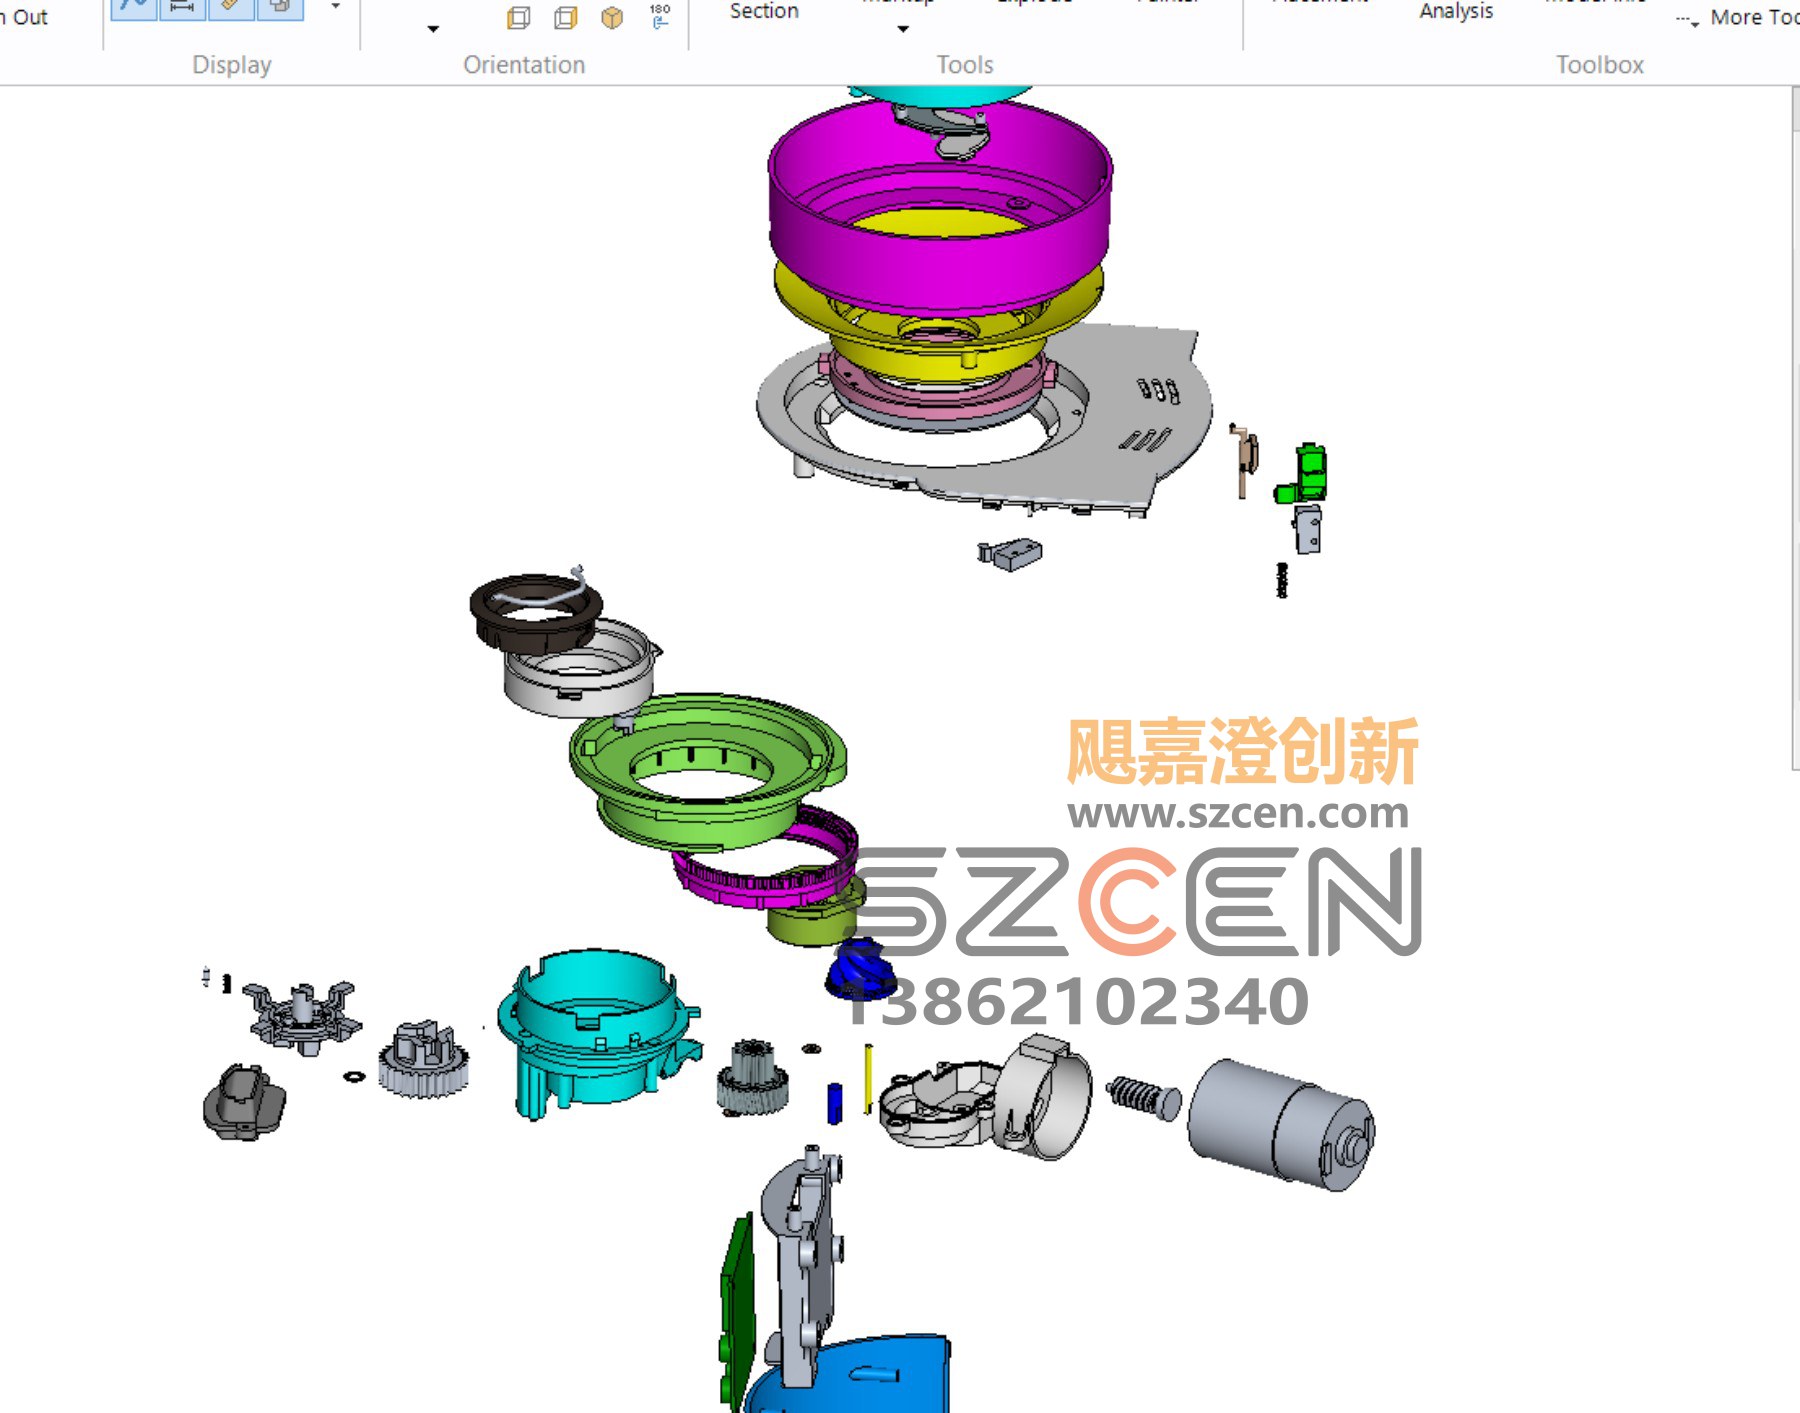The height and width of the screenshot is (1413, 1800).
Task: Select the wireframe box view icon
Action: coord(518,18)
